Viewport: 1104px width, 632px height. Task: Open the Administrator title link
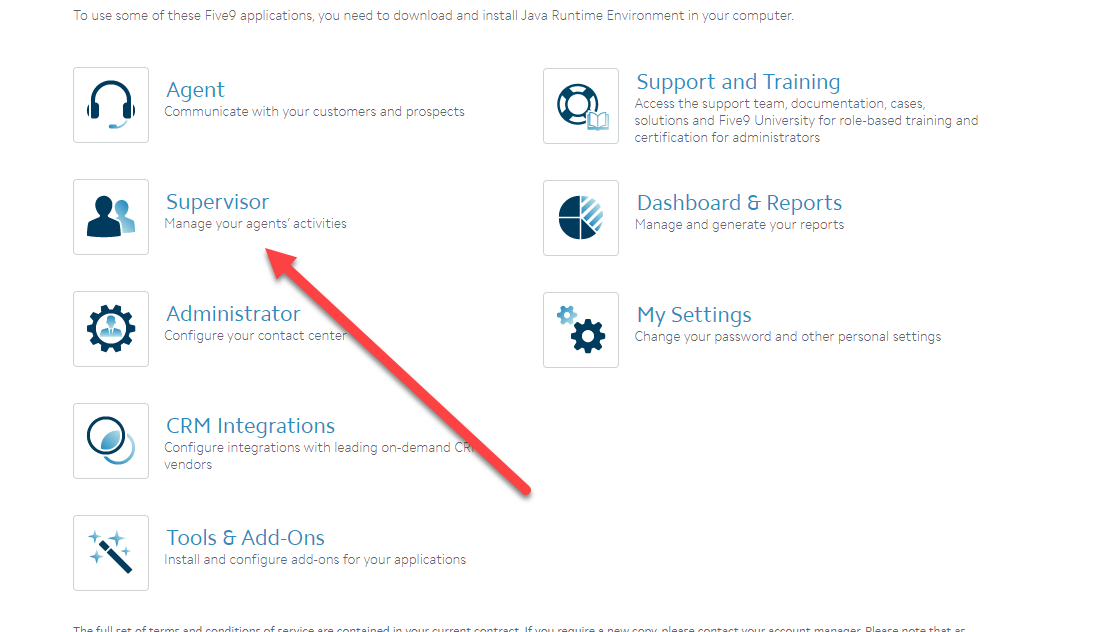point(233,314)
